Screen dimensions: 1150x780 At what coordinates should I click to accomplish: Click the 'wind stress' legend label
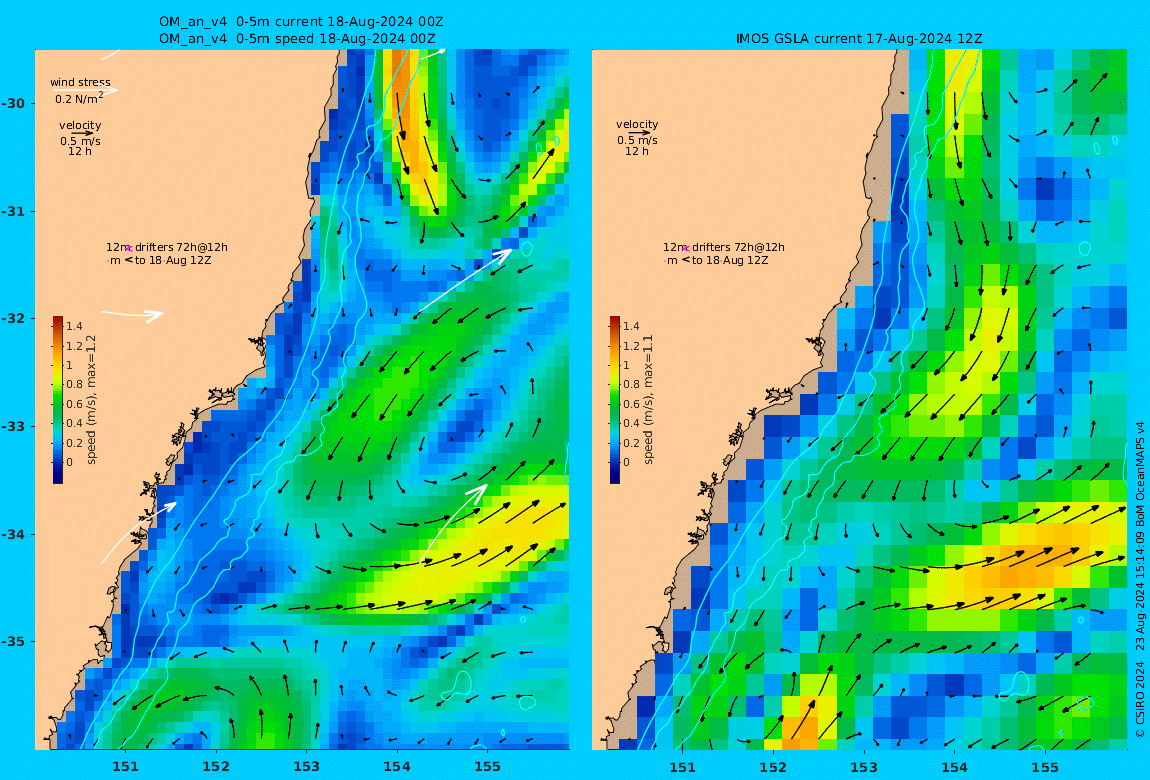(81, 82)
